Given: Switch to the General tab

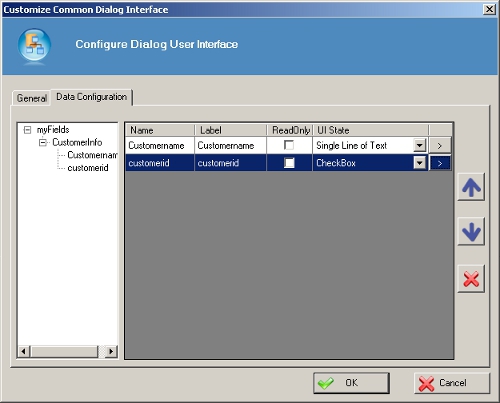Looking at the screenshot, I should point(31,98).
